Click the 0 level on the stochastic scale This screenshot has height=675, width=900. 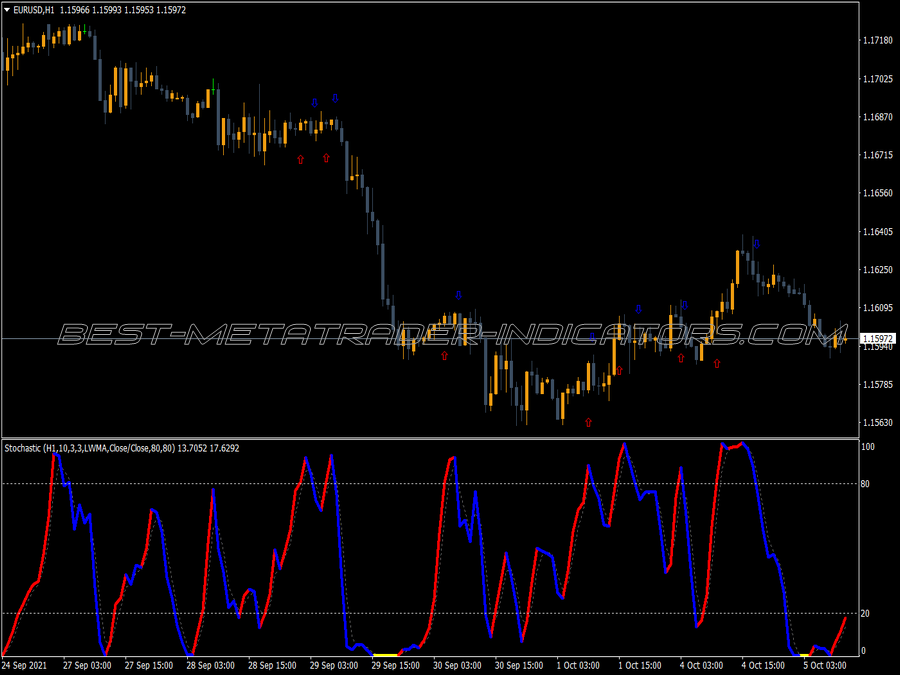point(864,651)
